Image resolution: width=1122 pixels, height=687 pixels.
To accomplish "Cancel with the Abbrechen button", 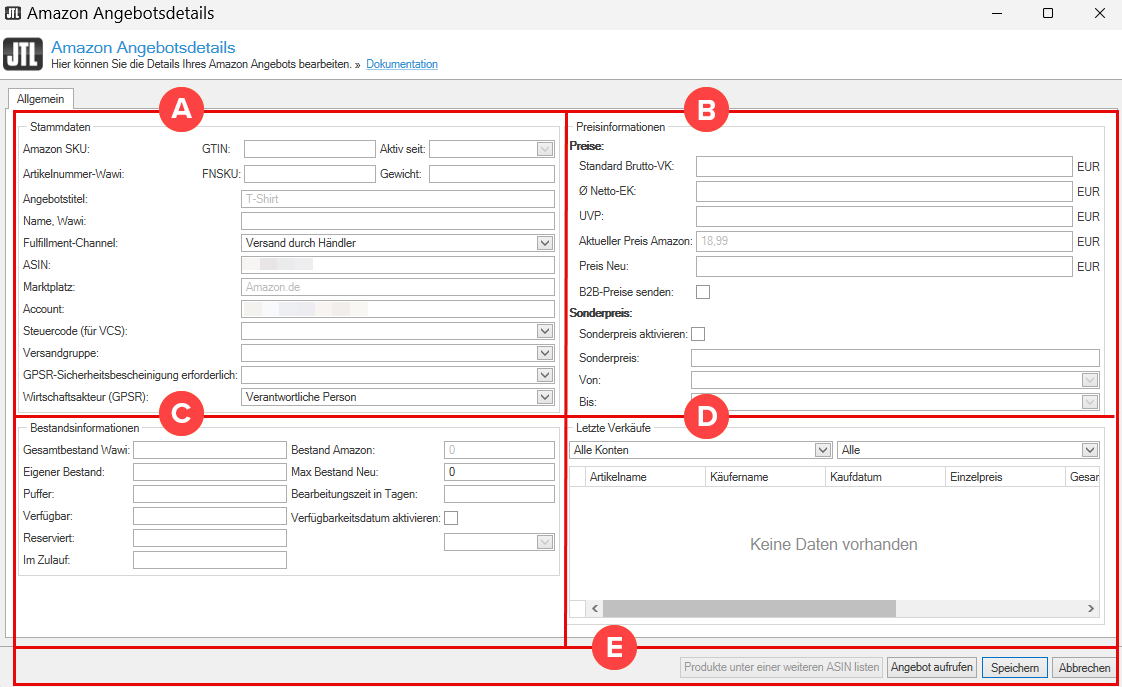I will (1084, 668).
